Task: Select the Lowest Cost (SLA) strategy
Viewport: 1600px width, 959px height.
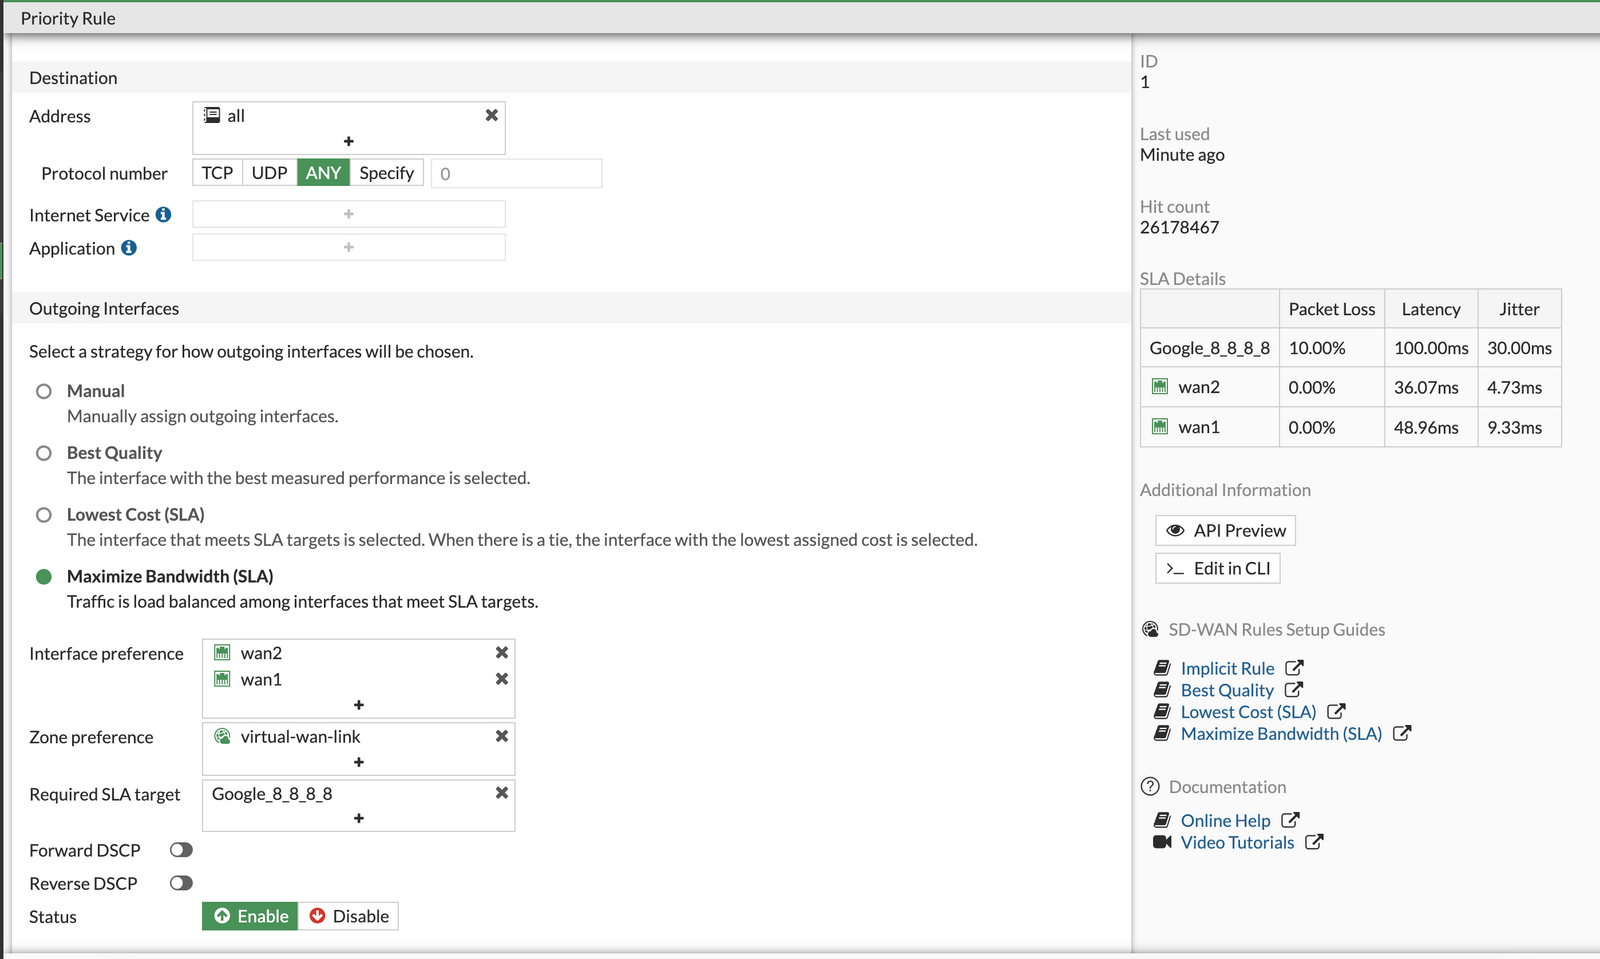Action: (44, 514)
